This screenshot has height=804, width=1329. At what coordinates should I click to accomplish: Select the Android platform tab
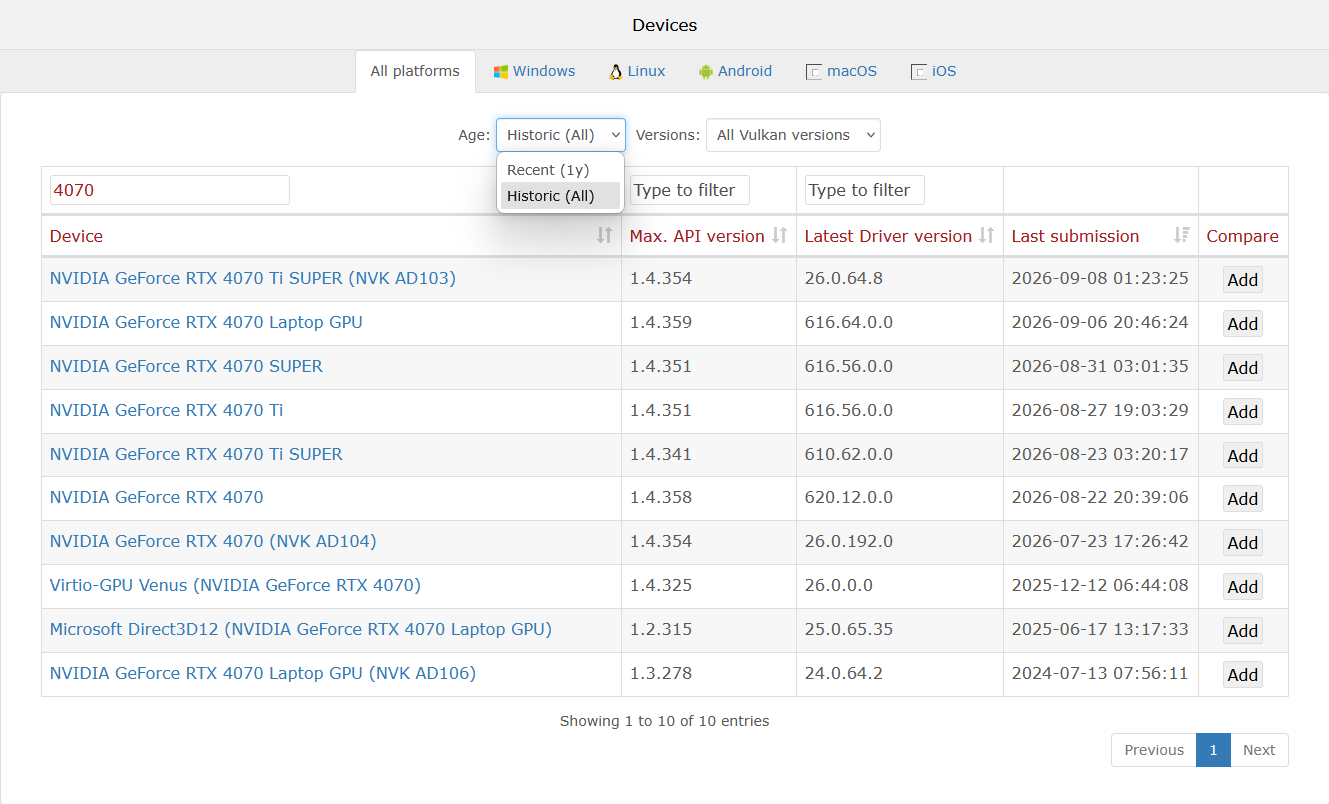735,71
